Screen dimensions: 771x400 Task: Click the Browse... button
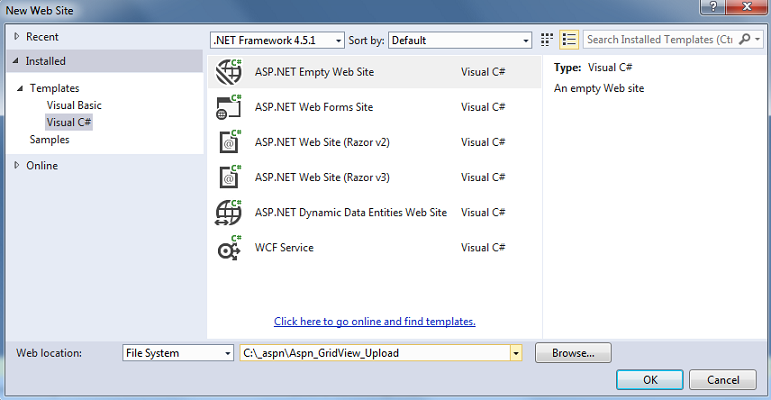click(x=573, y=353)
